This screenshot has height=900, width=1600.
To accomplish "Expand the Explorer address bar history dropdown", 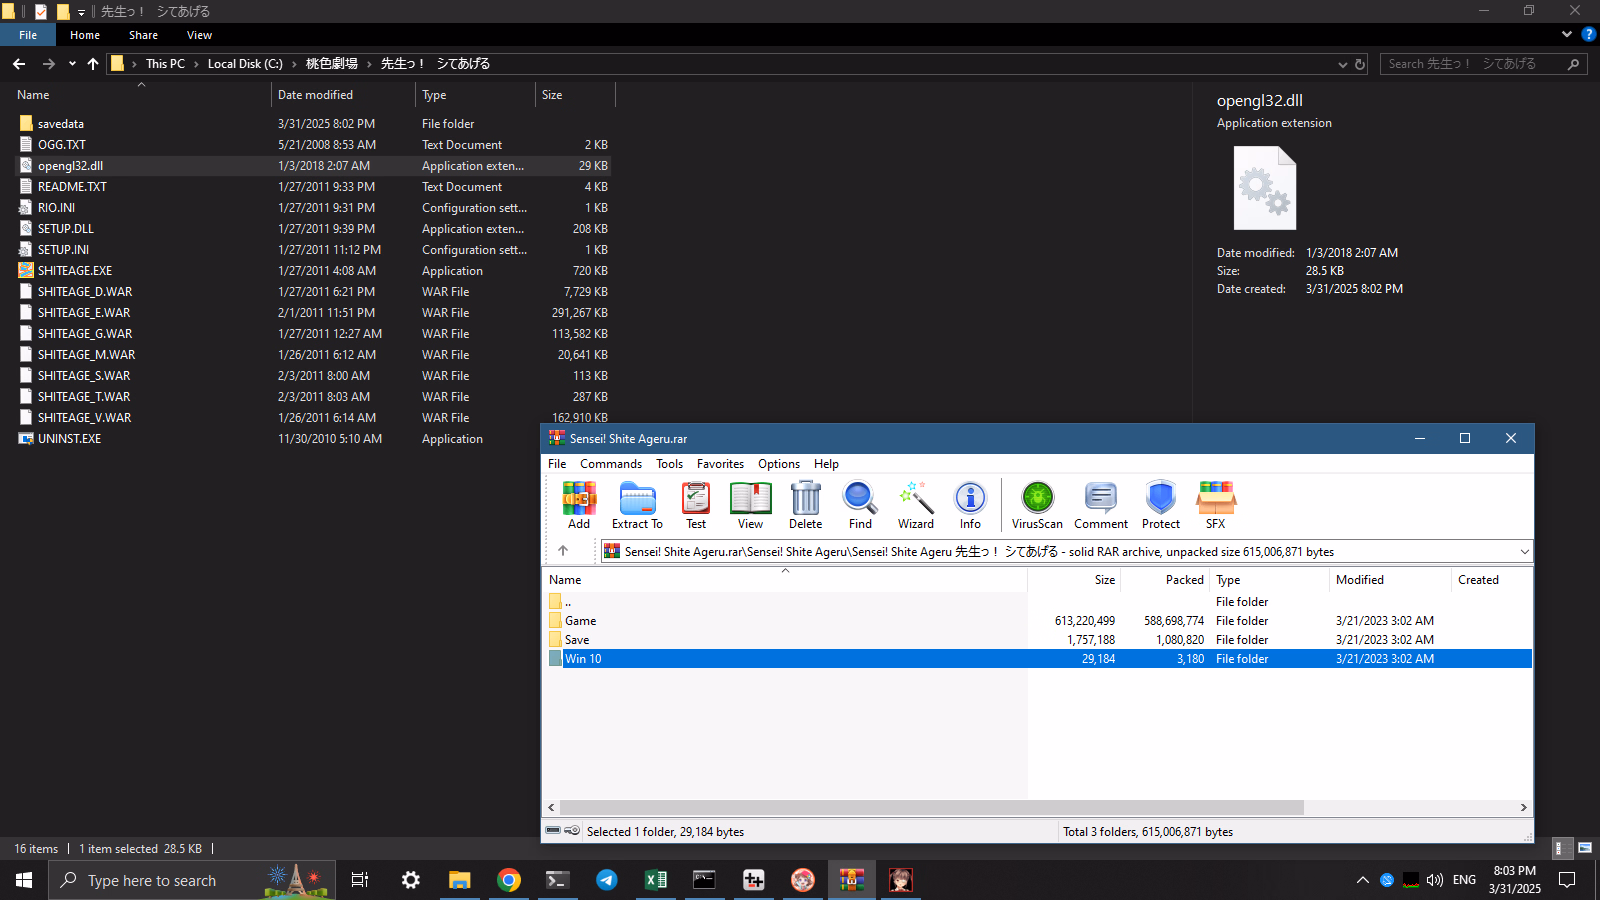I will pos(1342,64).
